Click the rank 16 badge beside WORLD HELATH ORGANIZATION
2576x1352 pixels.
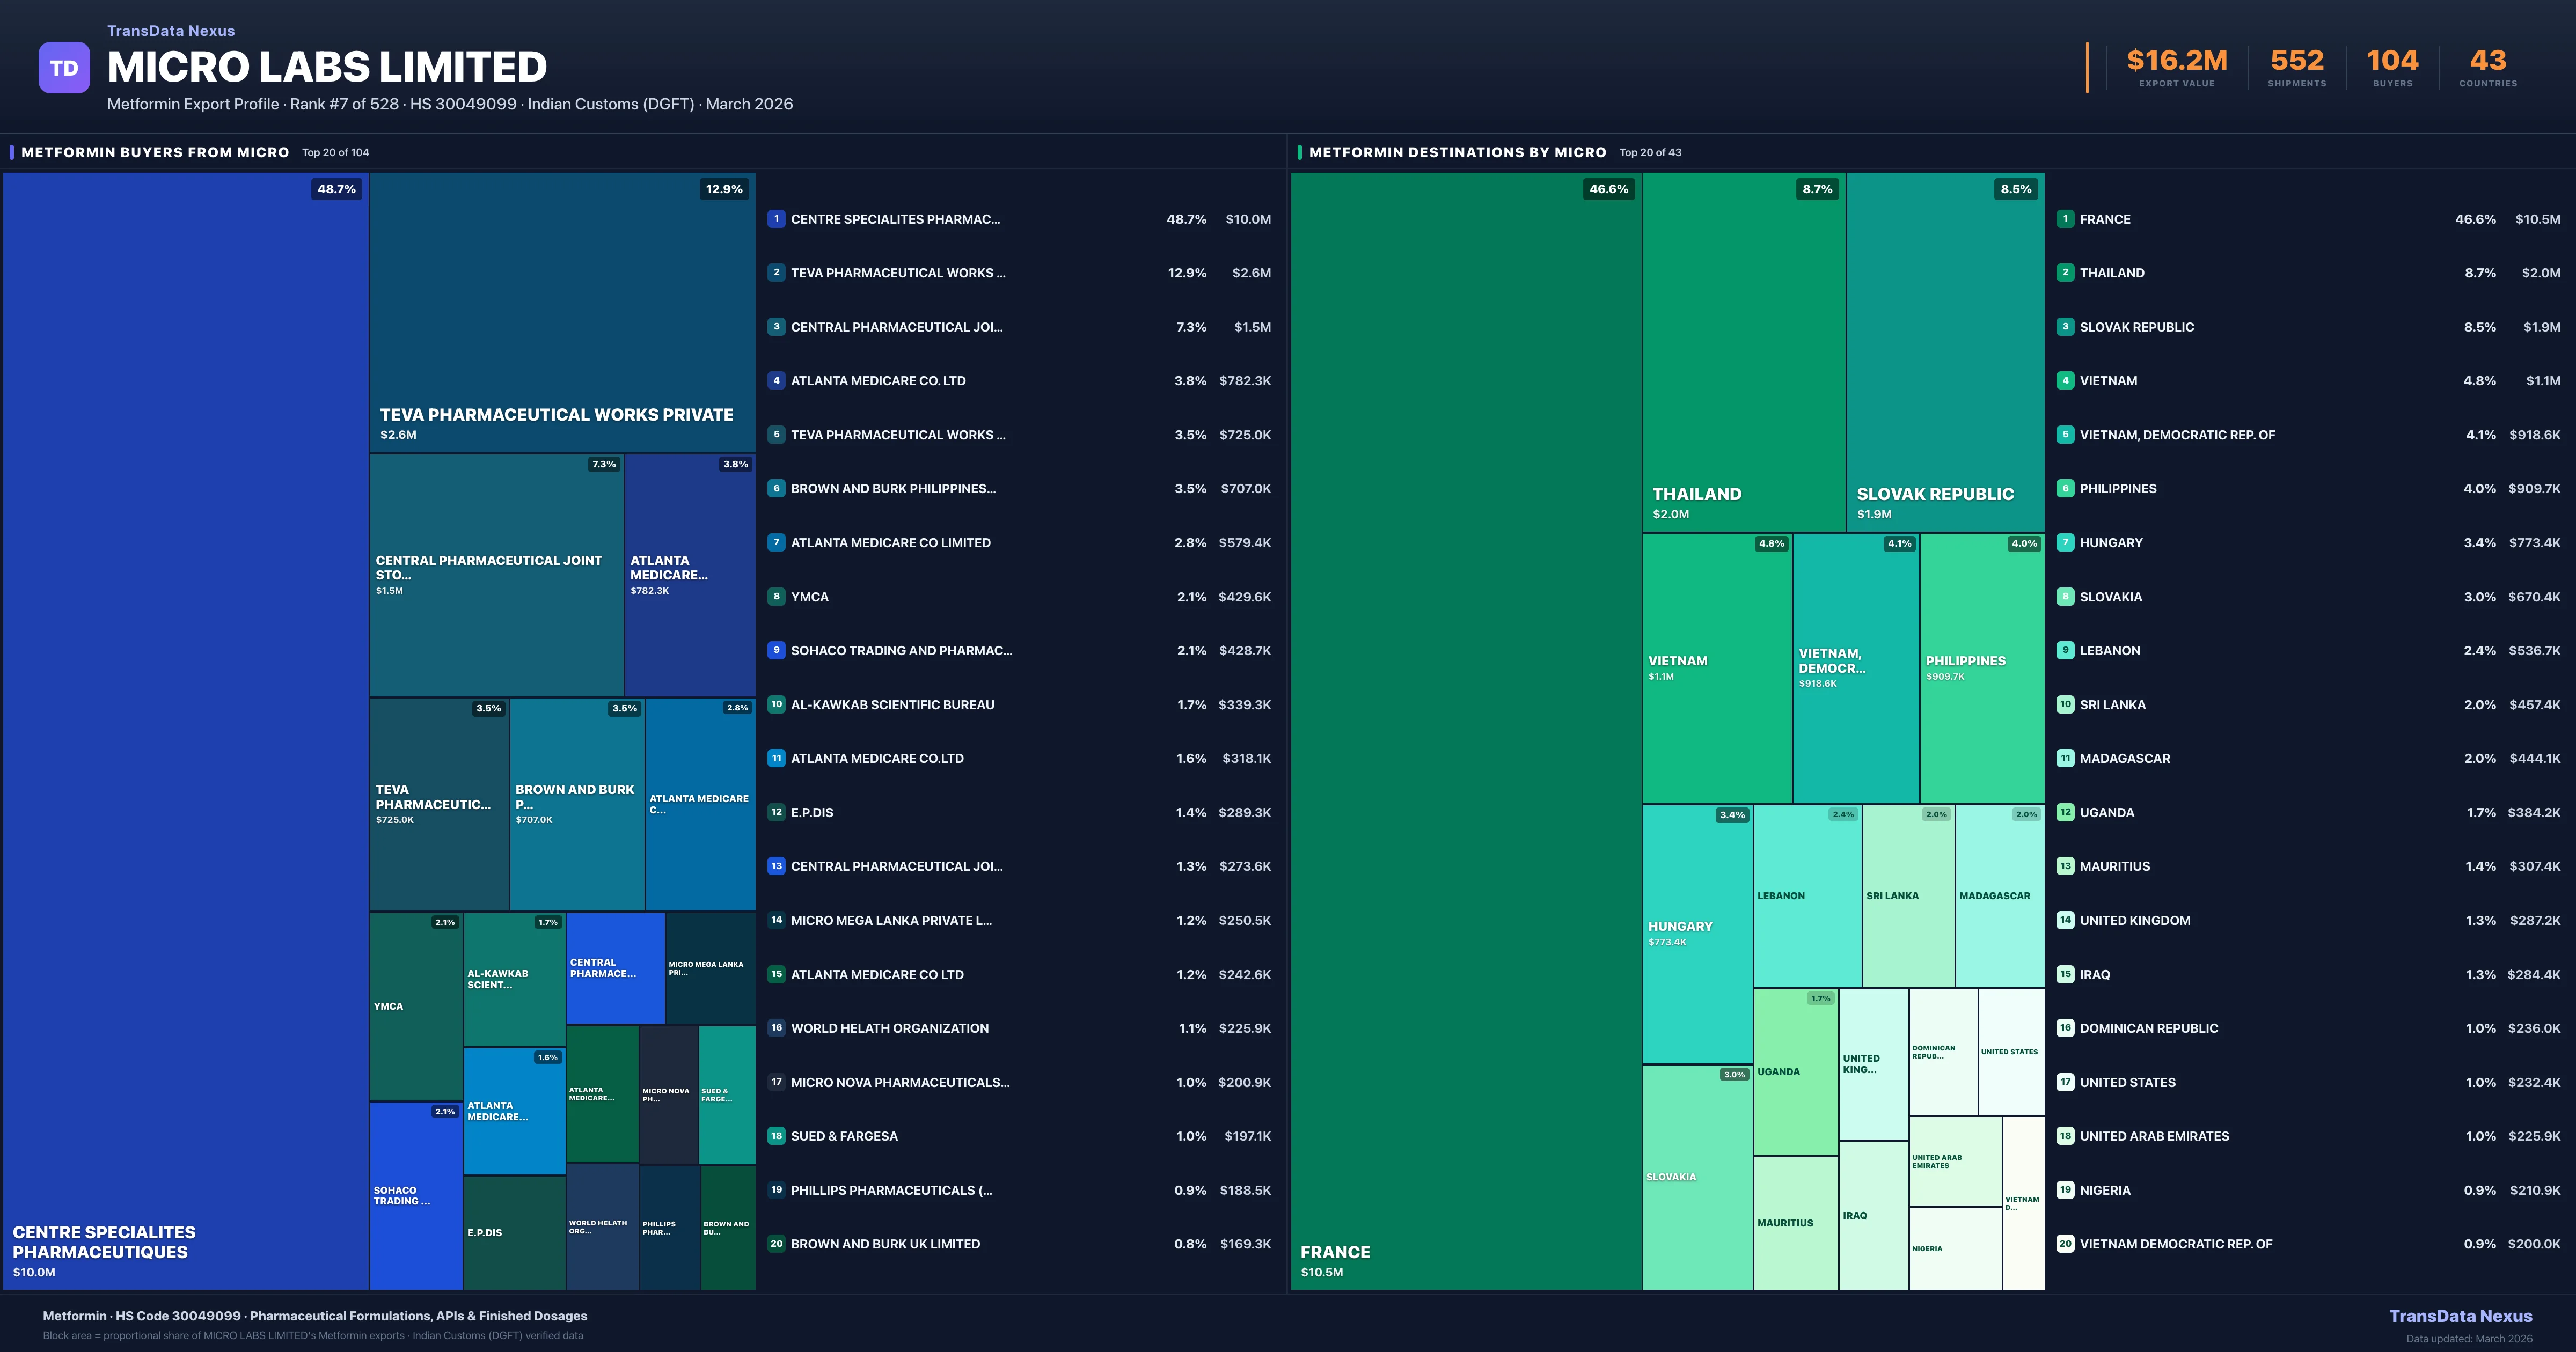tap(776, 1028)
